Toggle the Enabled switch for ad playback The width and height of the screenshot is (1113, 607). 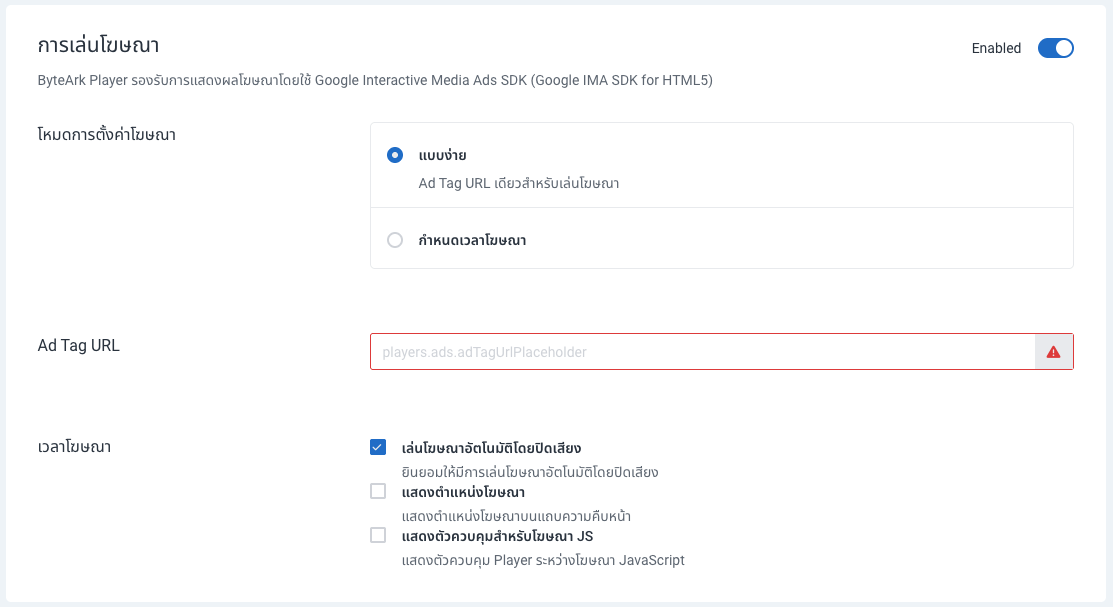1055,48
